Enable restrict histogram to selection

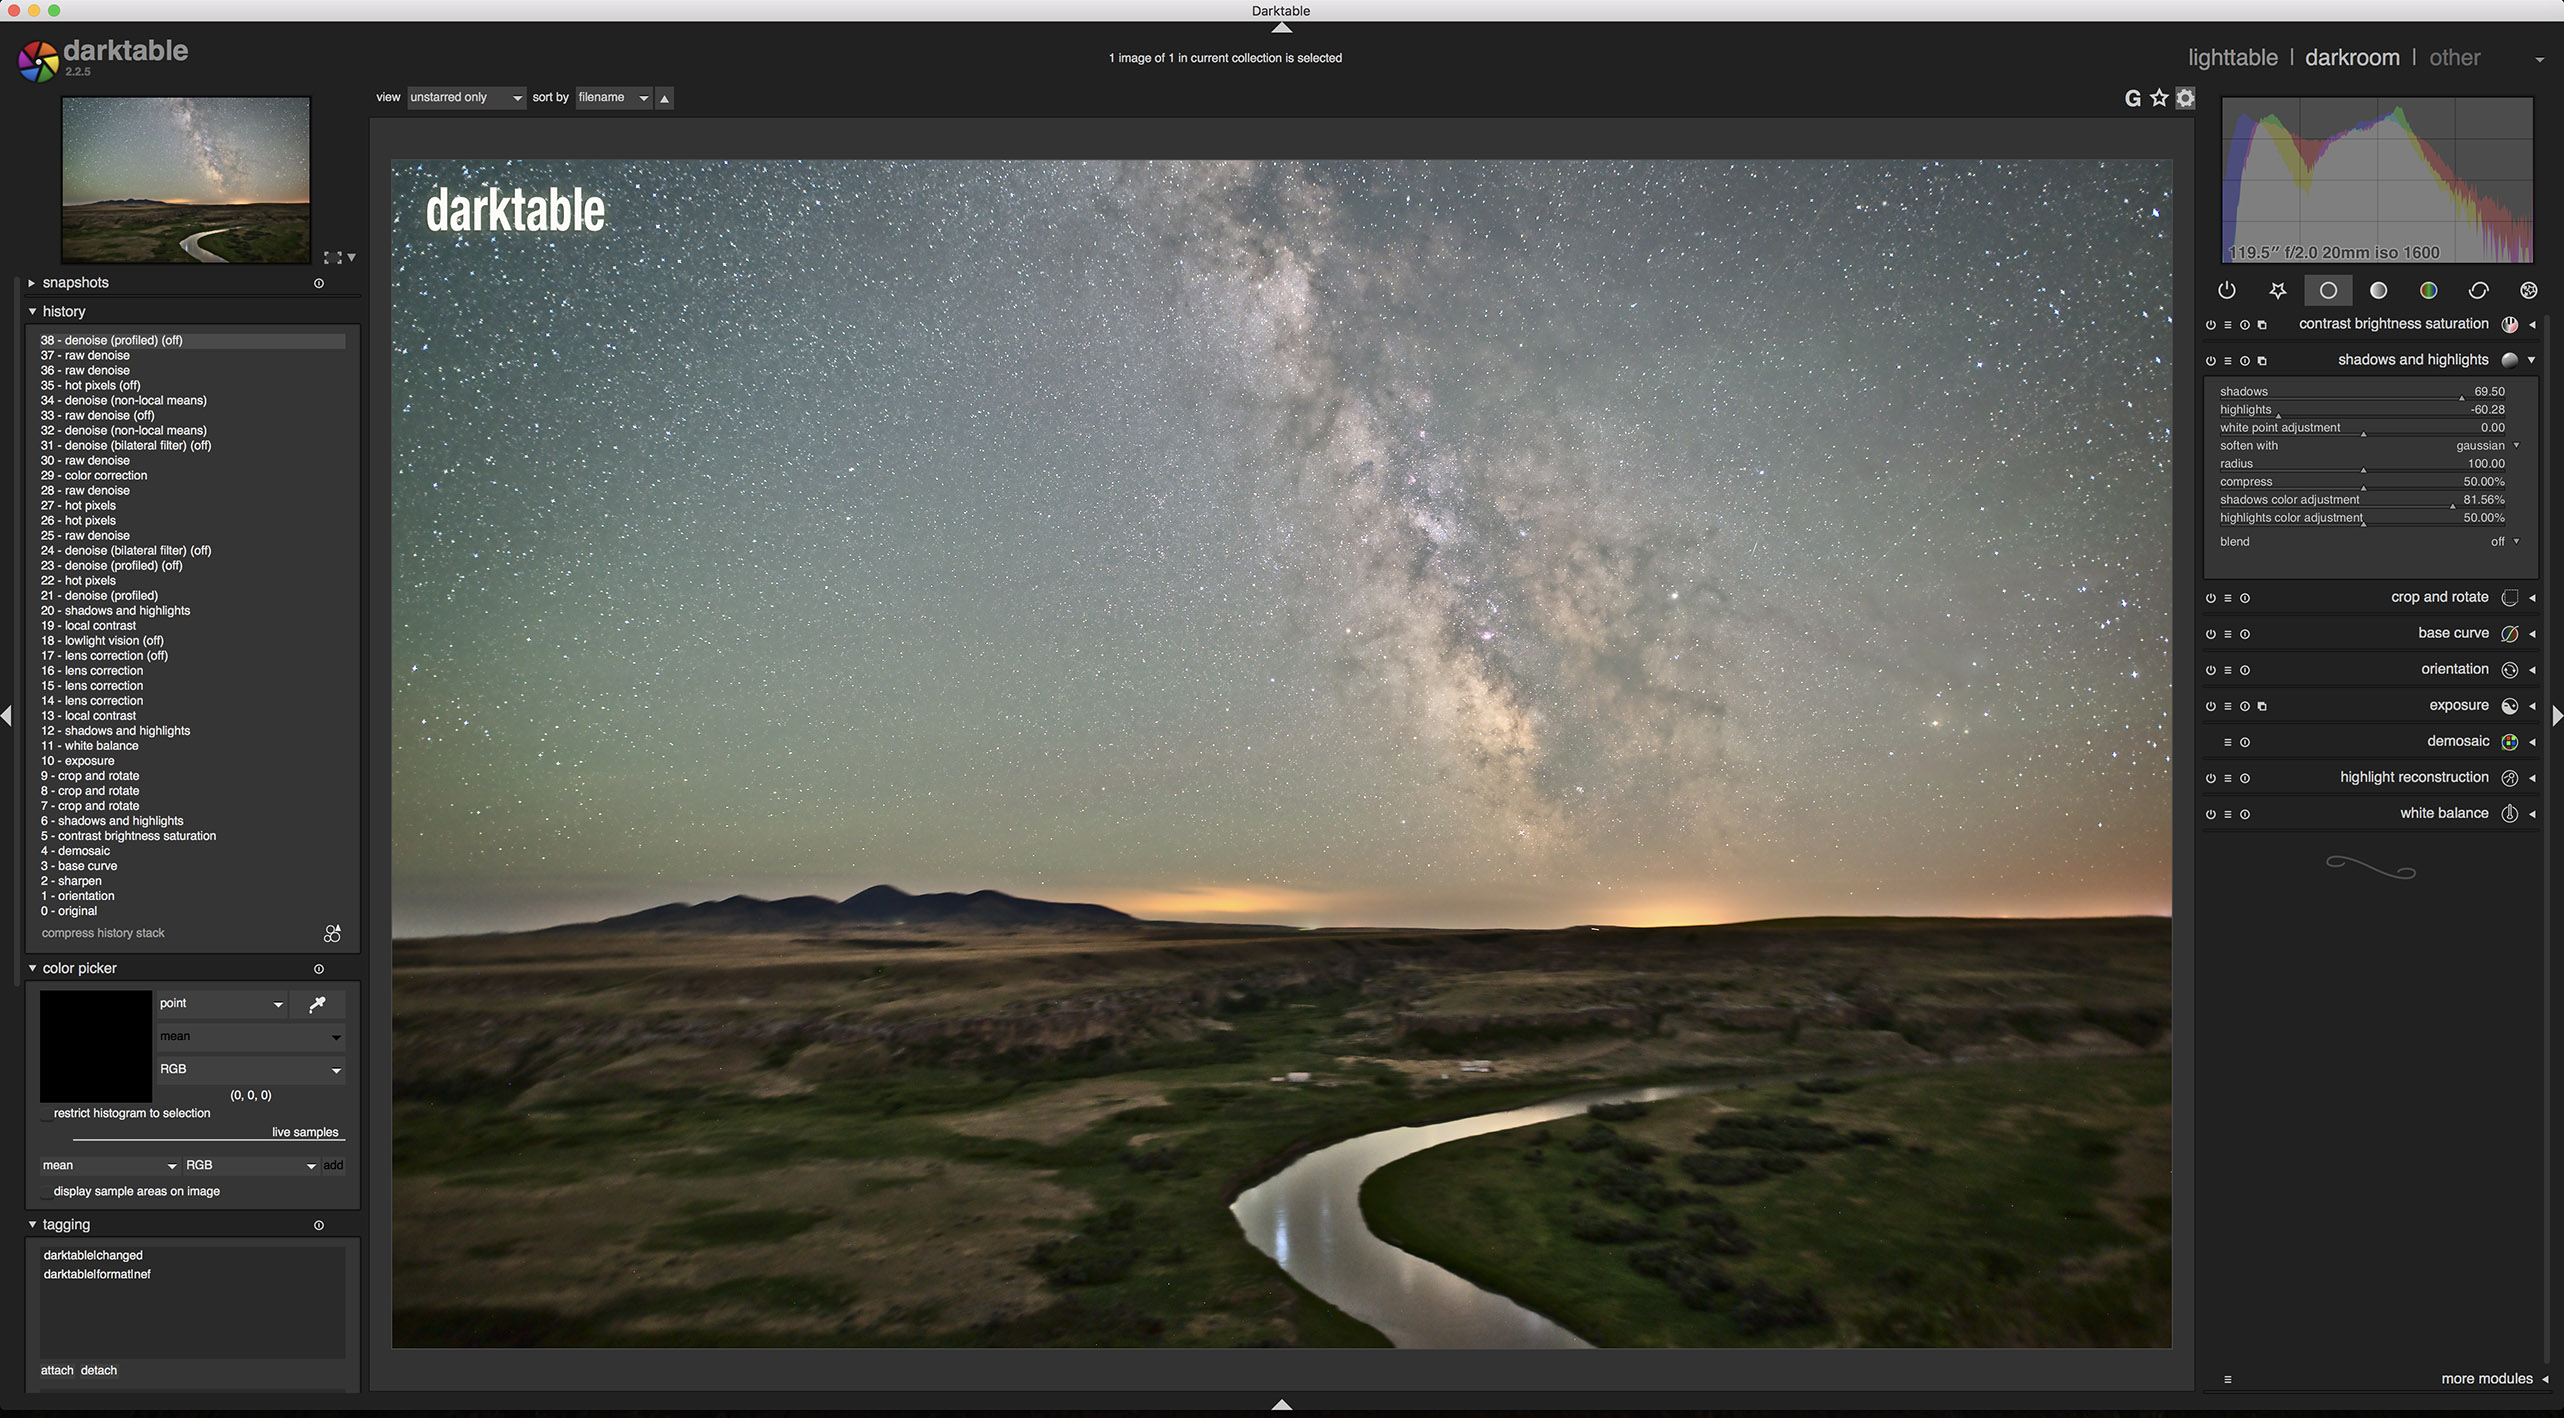click(46, 1114)
